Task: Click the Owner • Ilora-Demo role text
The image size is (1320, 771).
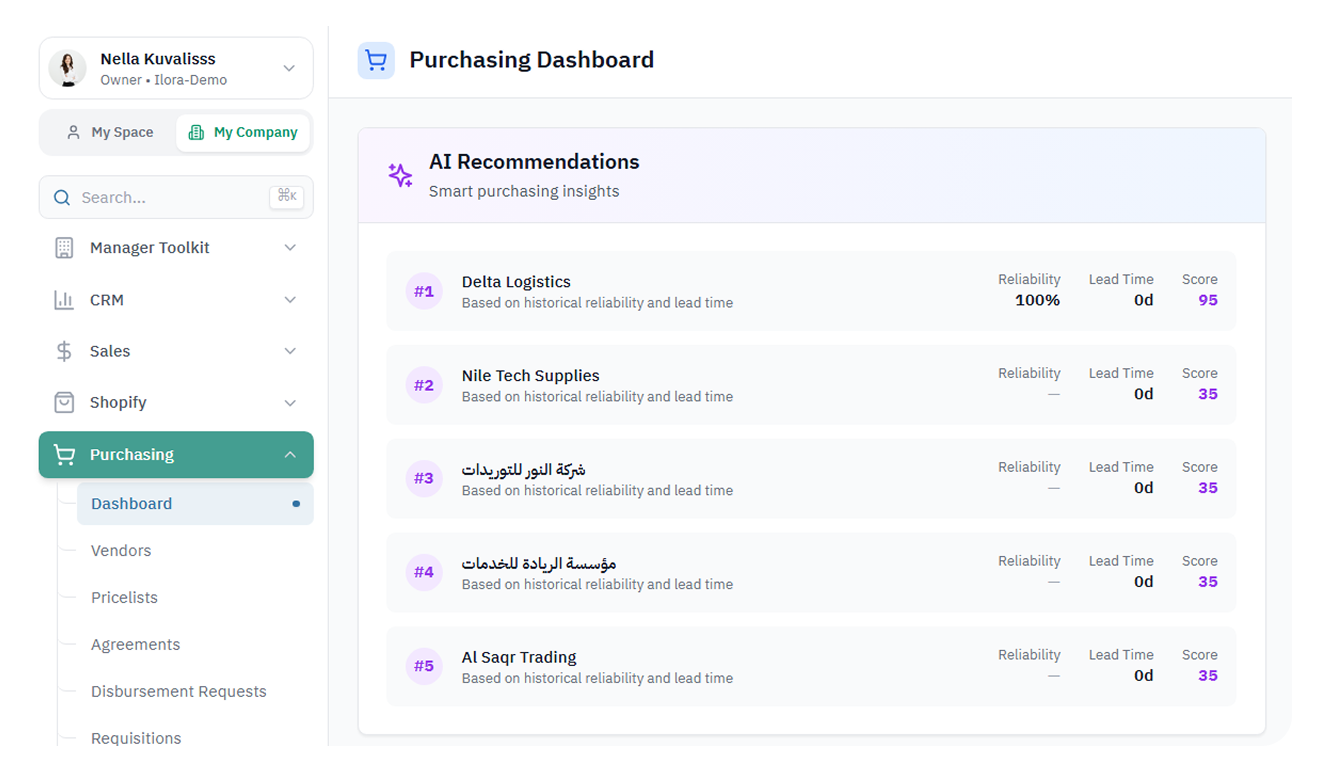Action: point(164,80)
